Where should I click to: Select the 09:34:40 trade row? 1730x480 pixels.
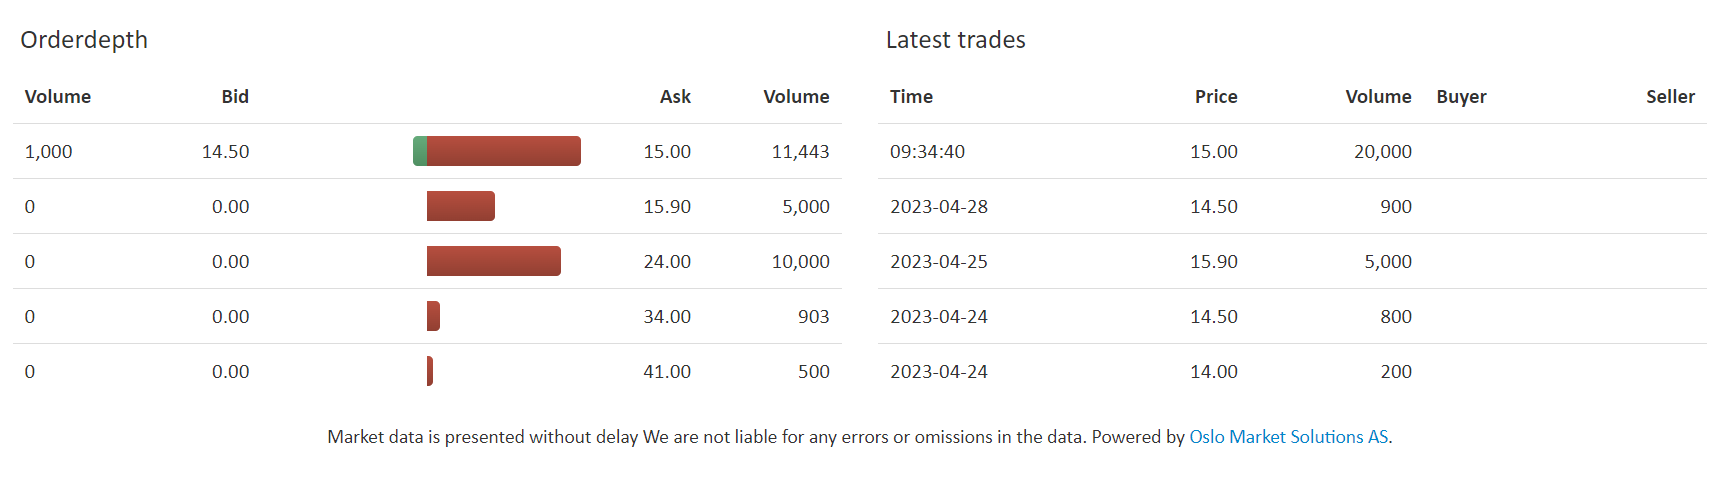(1292, 151)
